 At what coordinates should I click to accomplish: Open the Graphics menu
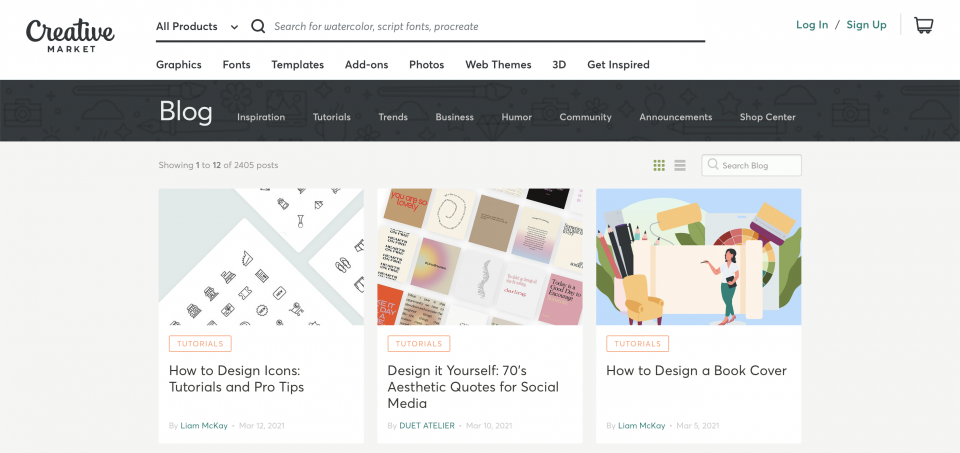[x=179, y=64]
